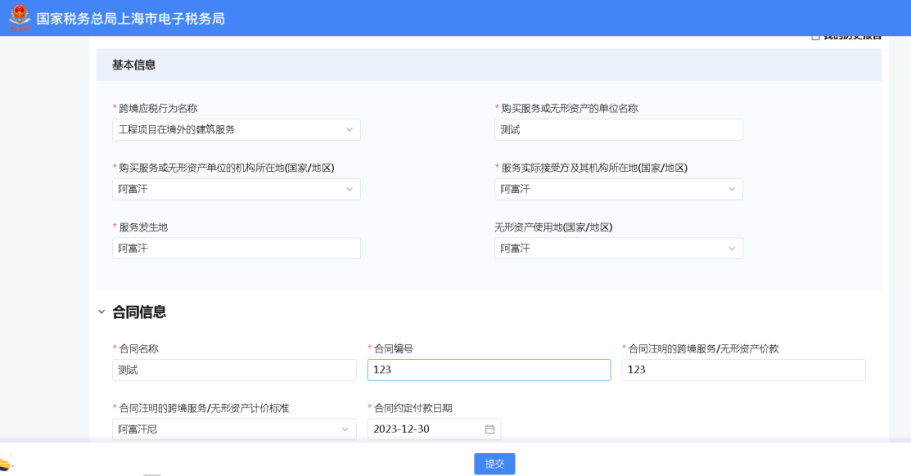Click the 合同约定付款日期 date field
Screen dimensions: 911x476
click(425, 429)
